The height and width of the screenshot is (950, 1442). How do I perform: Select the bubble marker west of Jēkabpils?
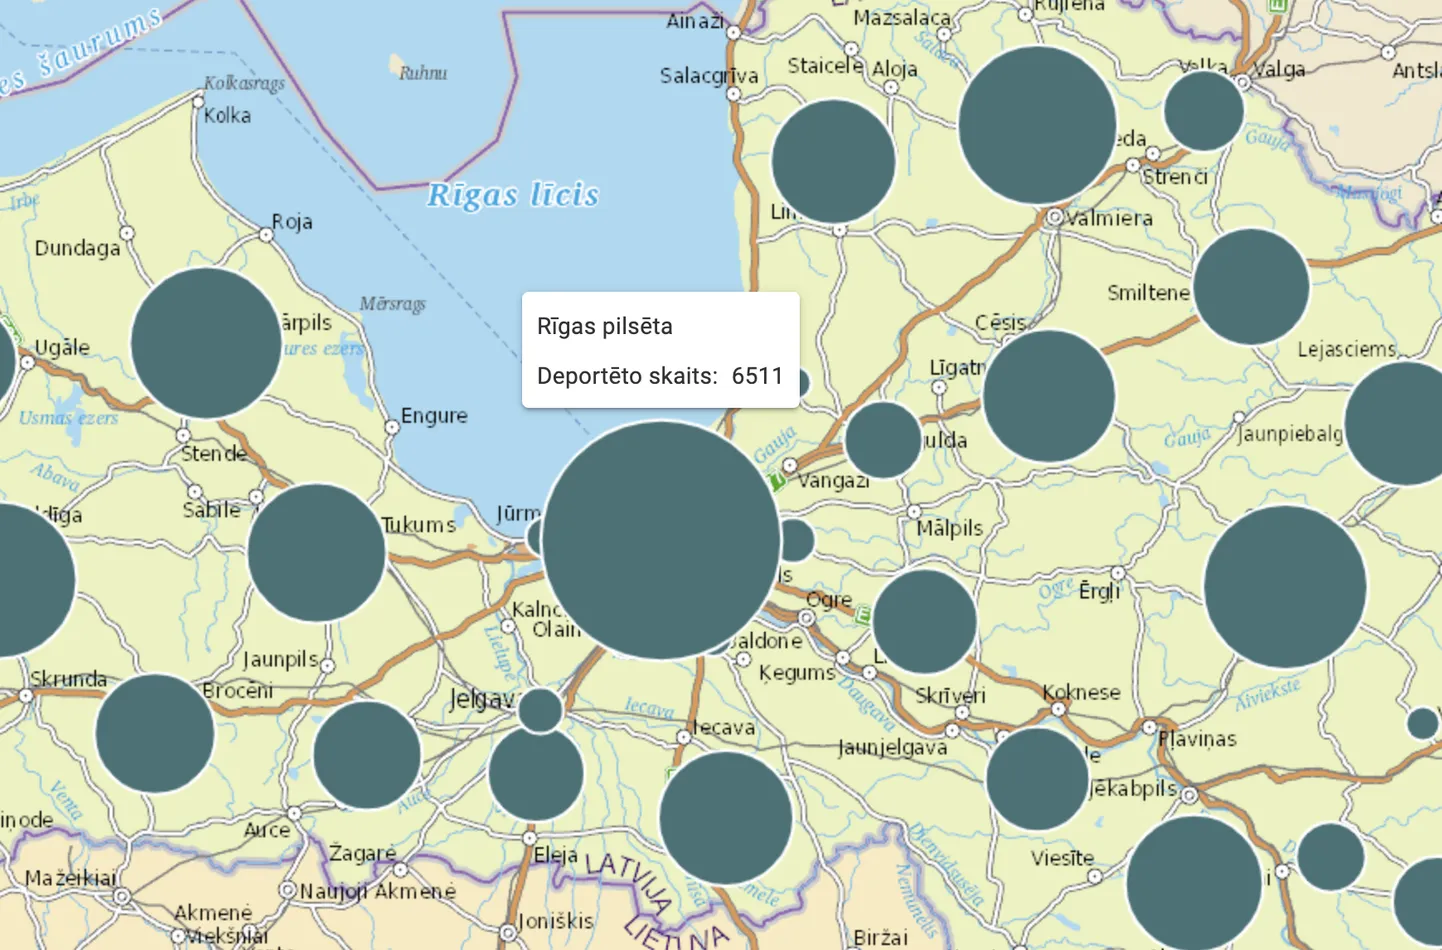tap(1037, 778)
